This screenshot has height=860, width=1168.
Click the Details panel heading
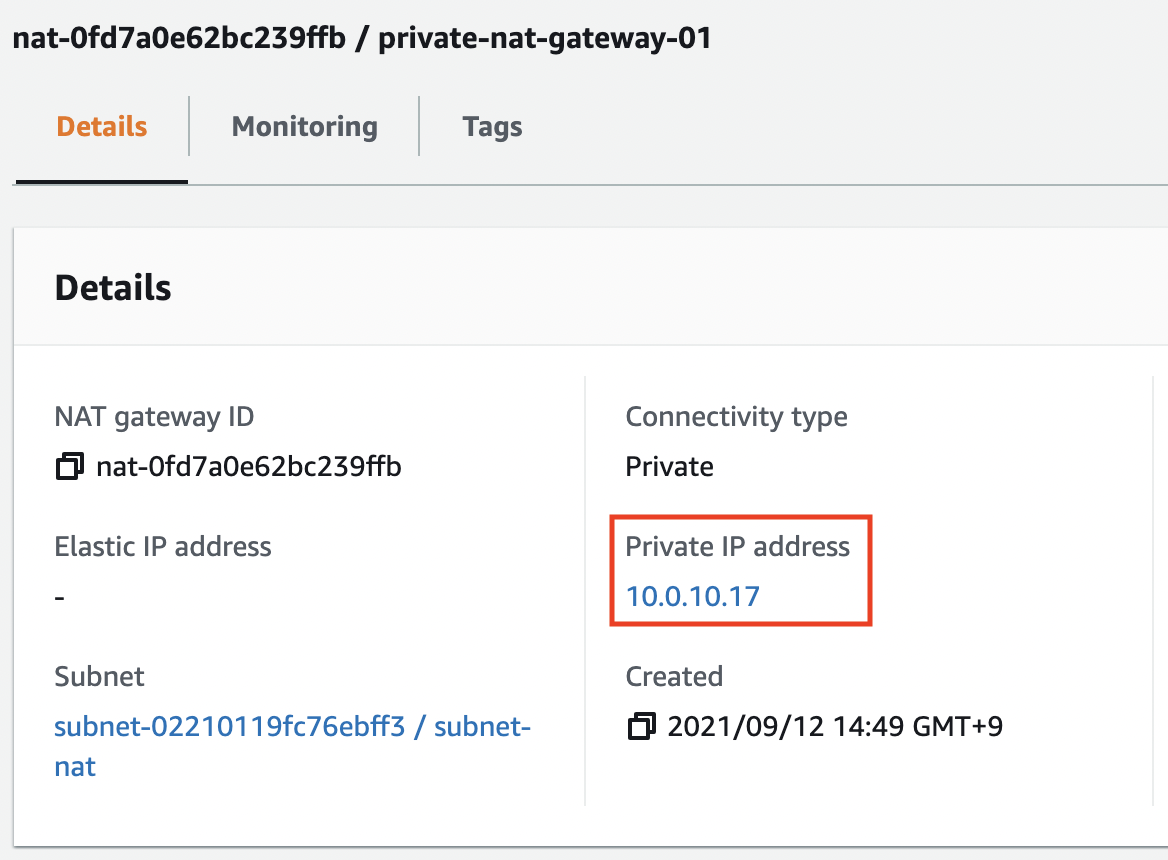(x=112, y=287)
